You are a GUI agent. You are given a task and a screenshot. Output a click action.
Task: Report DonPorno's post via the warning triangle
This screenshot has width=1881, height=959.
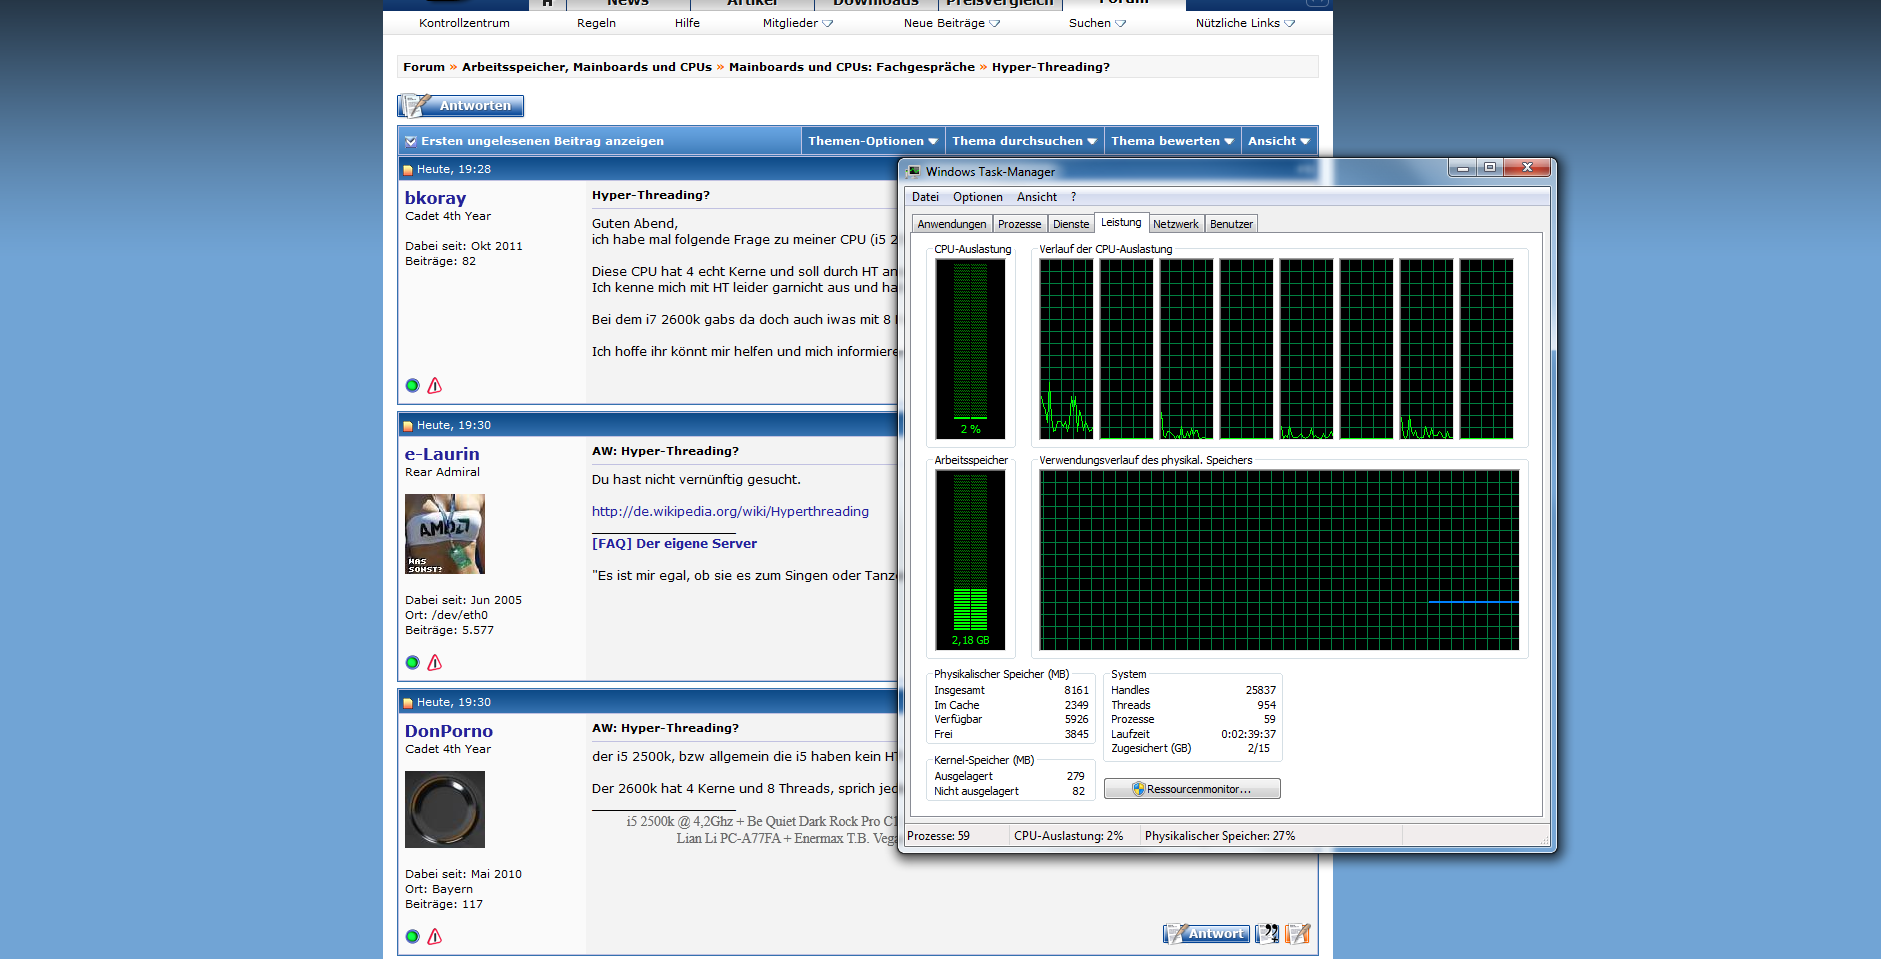coord(434,936)
